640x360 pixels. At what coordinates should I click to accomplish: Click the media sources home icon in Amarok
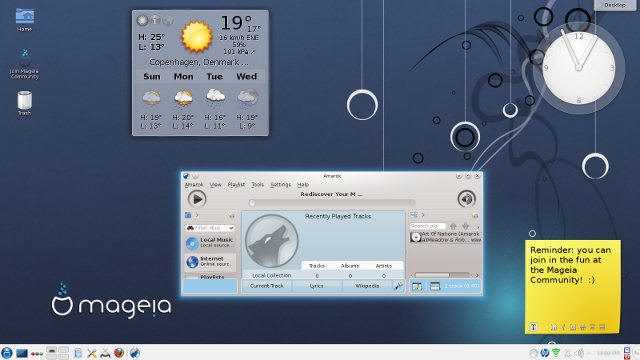(x=188, y=215)
